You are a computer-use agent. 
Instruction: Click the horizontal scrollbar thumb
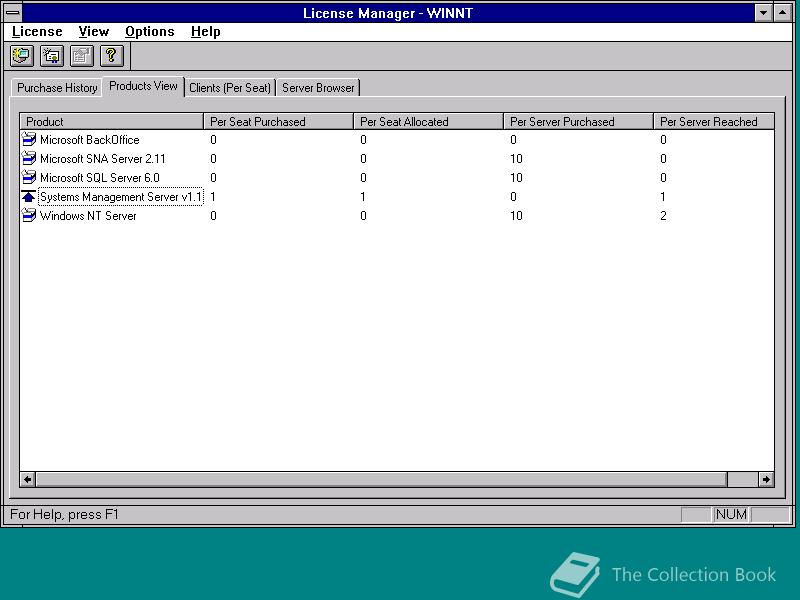pyautogui.click(x=381, y=479)
